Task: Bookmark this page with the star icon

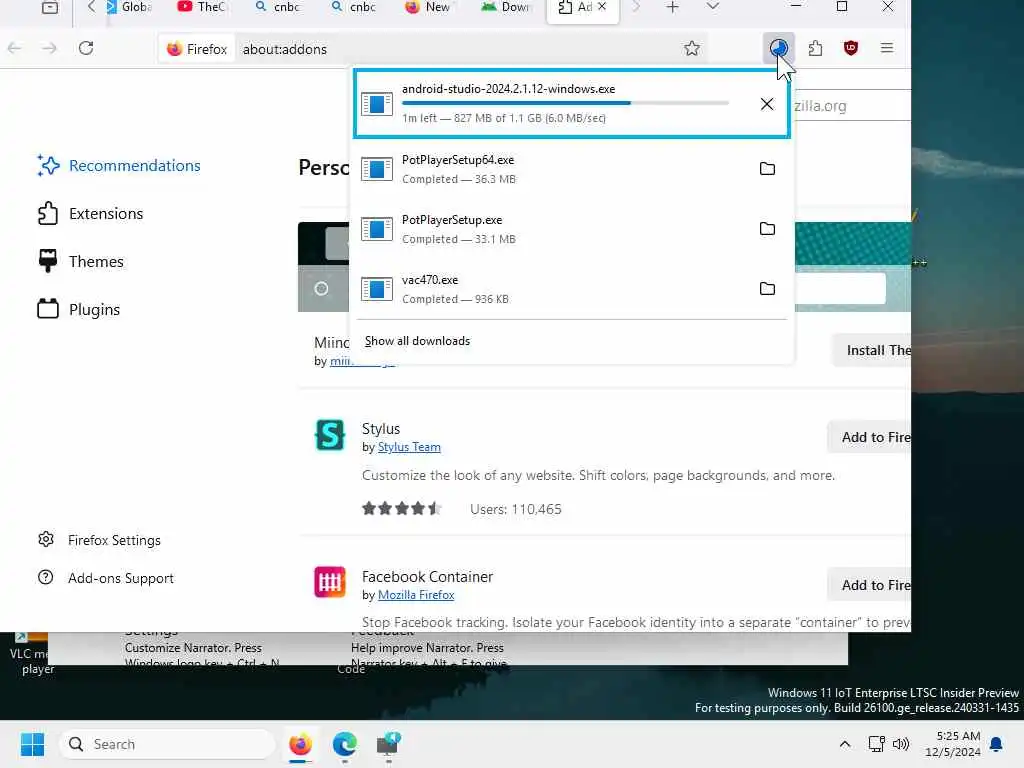Action: pyautogui.click(x=692, y=48)
